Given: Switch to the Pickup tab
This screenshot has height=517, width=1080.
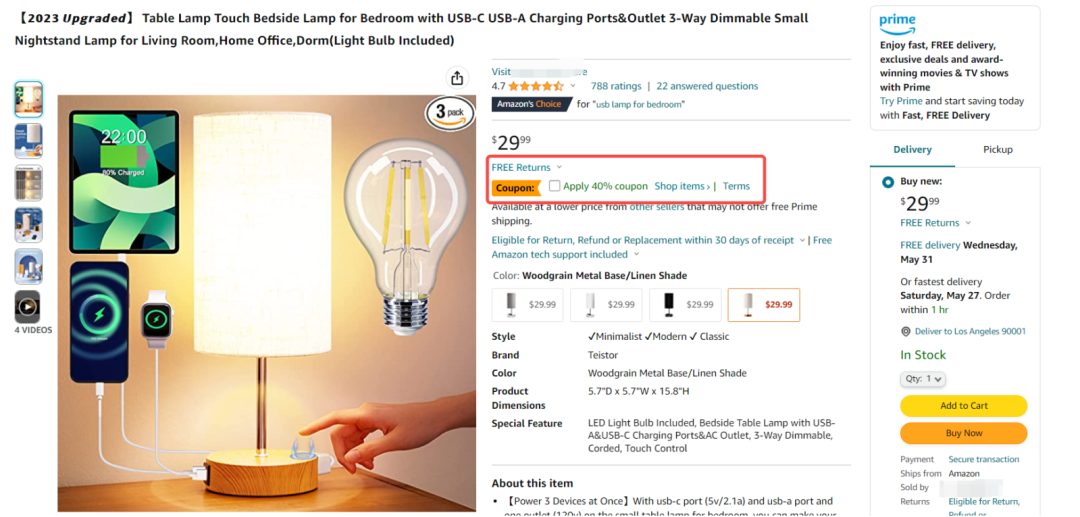Looking at the screenshot, I should [997, 149].
